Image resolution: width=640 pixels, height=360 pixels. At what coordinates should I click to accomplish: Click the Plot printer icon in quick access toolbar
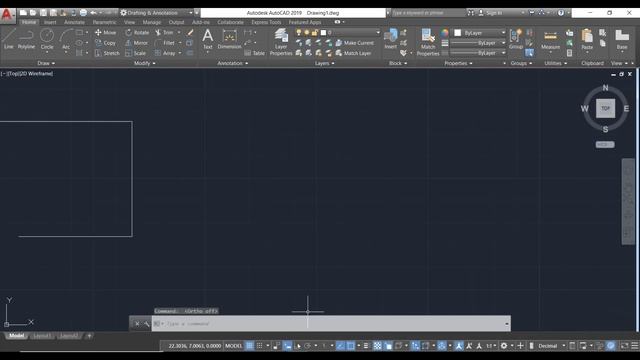tap(83, 13)
